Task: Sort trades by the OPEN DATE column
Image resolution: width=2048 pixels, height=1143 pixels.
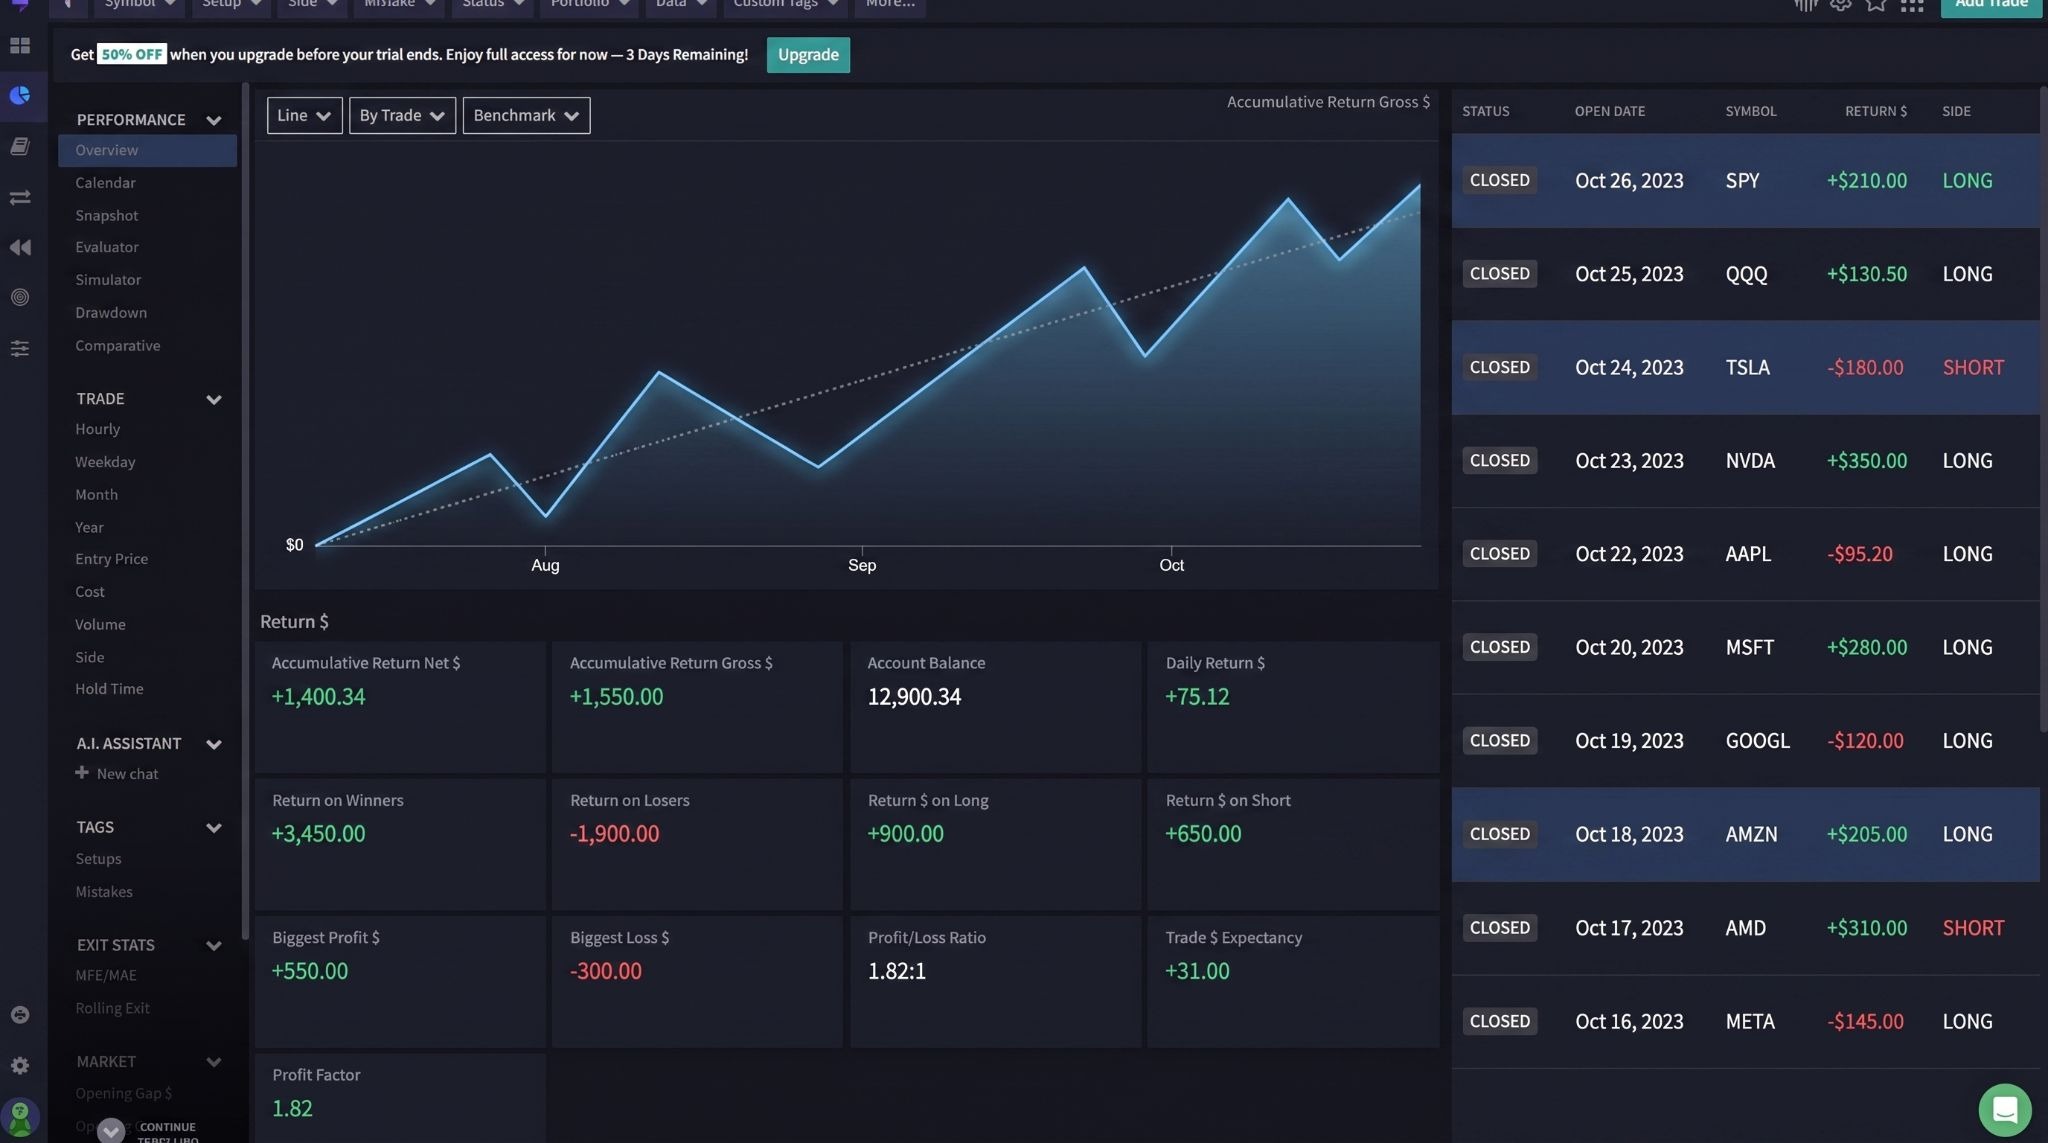Action: pyautogui.click(x=1610, y=112)
